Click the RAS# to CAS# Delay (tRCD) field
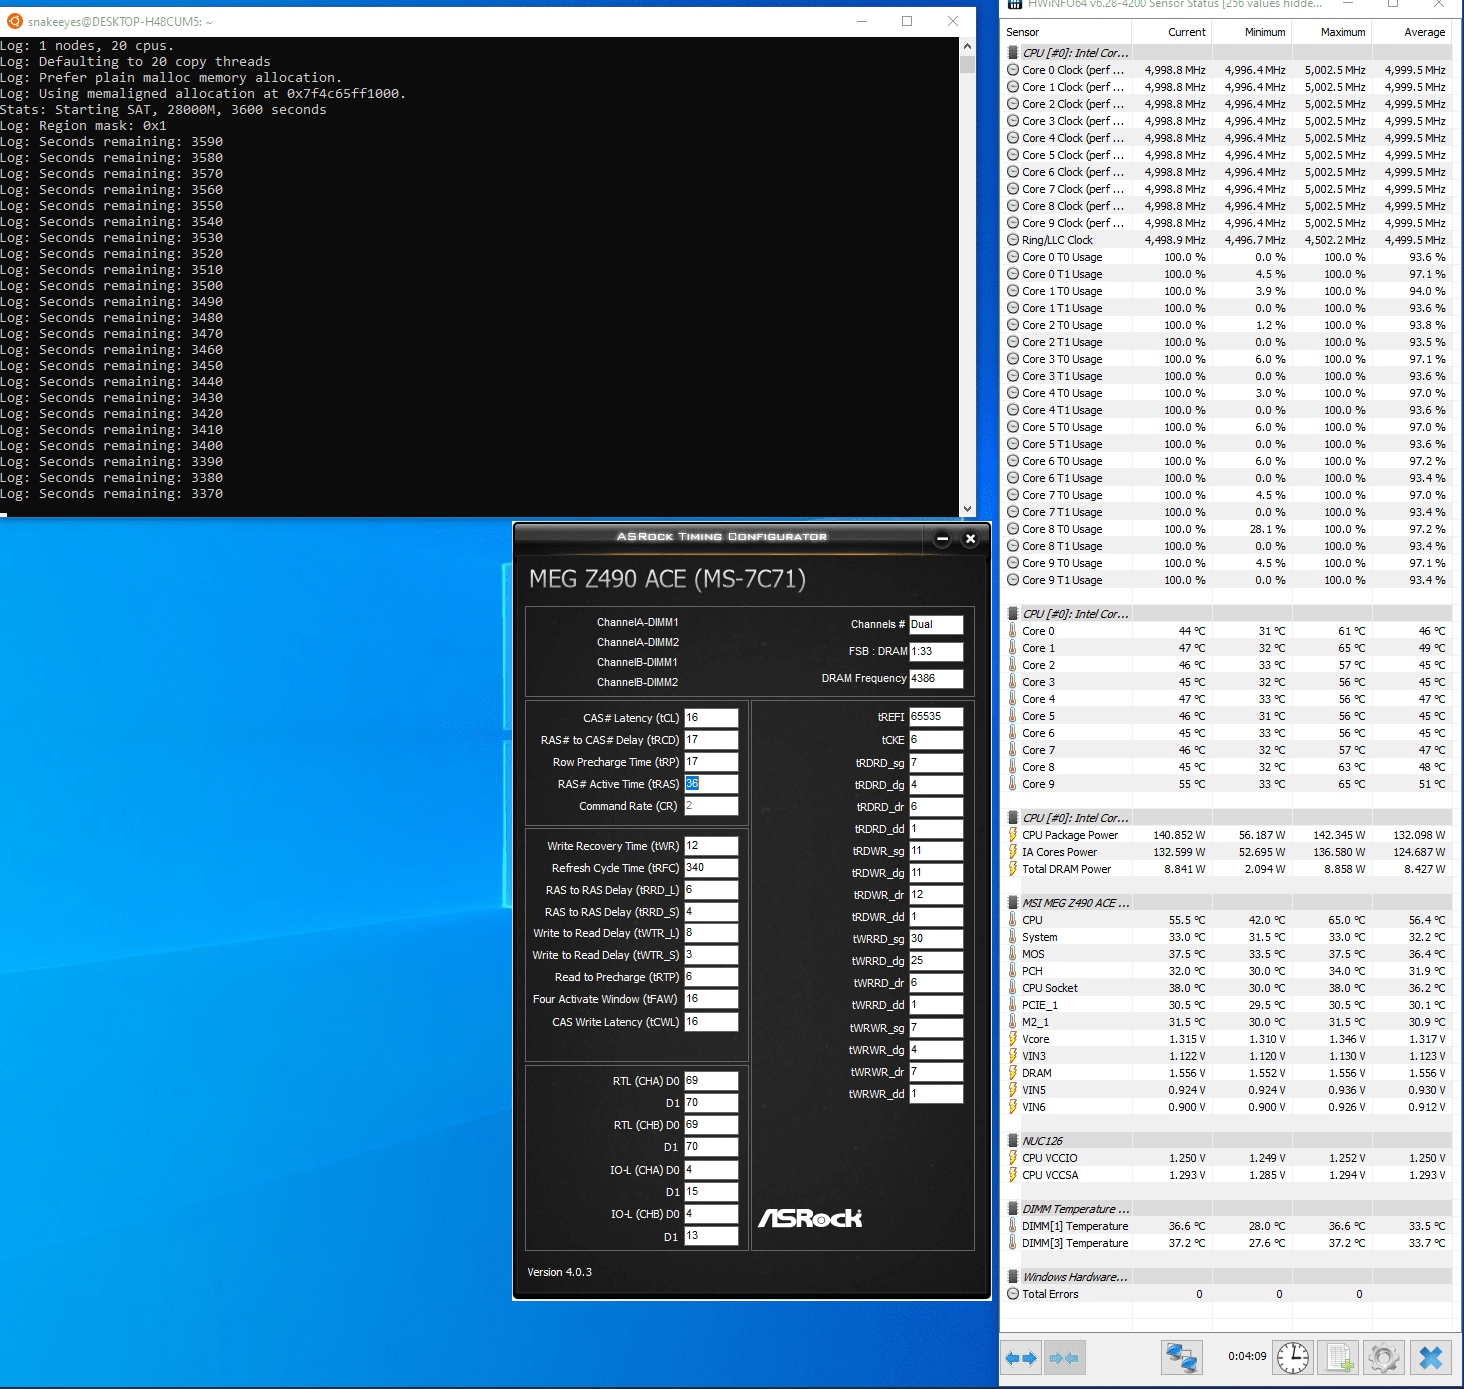The height and width of the screenshot is (1389, 1464). tap(711, 740)
